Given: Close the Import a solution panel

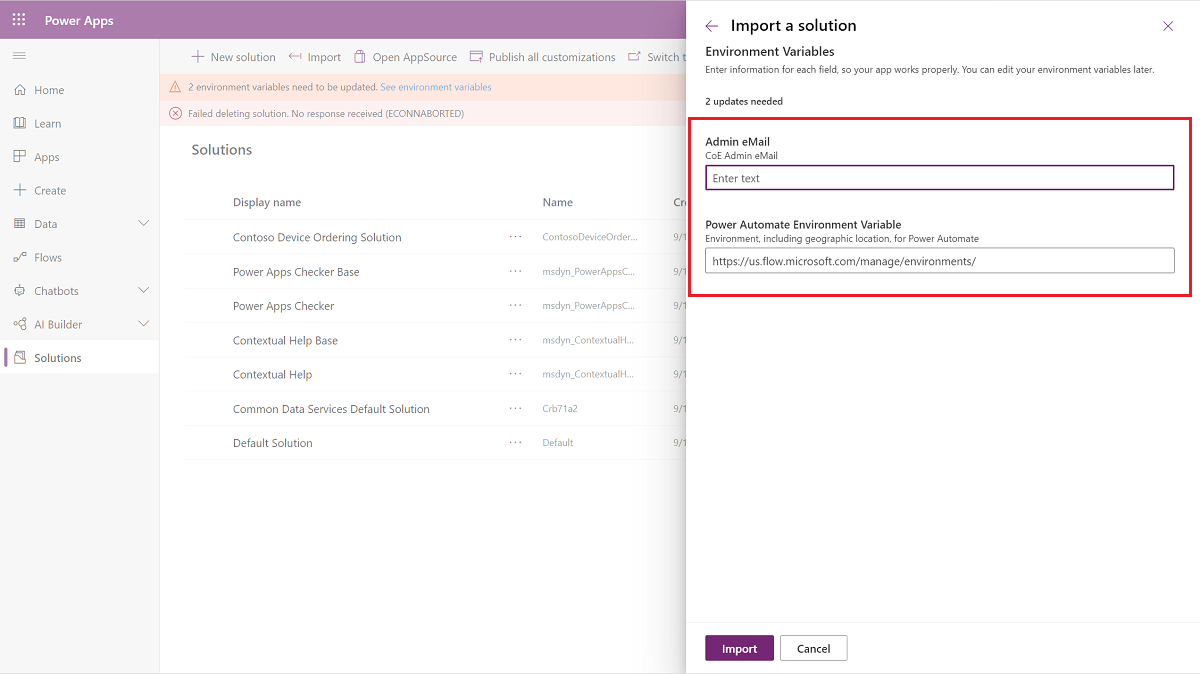Looking at the screenshot, I should (1168, 26).
